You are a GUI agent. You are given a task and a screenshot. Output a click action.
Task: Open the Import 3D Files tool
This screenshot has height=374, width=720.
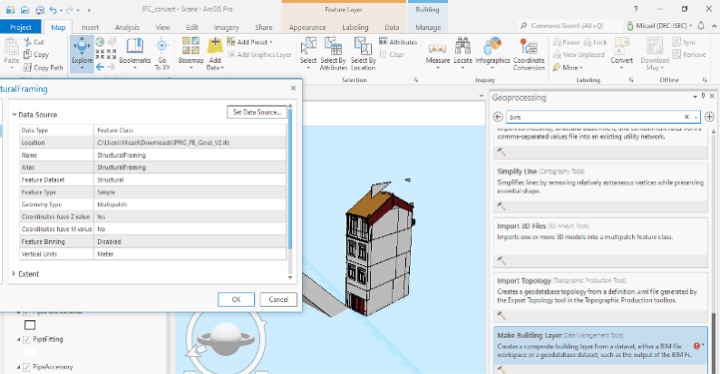[x=601, y=243]
